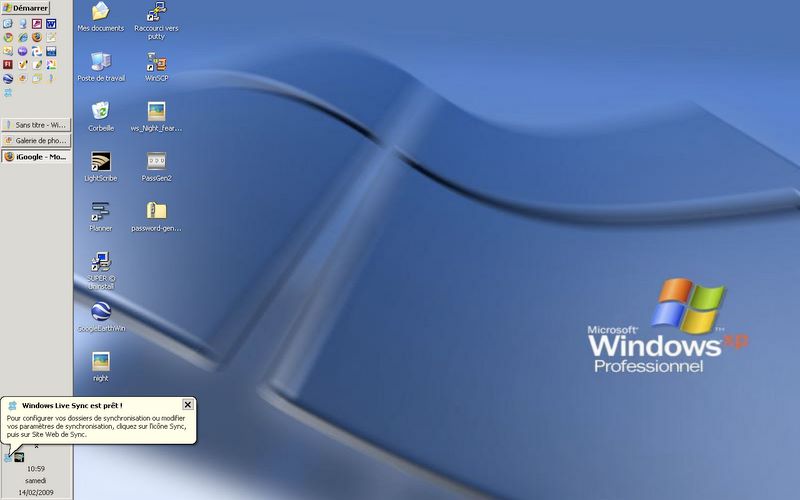This screenshot has height=500, width=800.
Task: Click the dark picture tray icon
Action: point(19,458)
